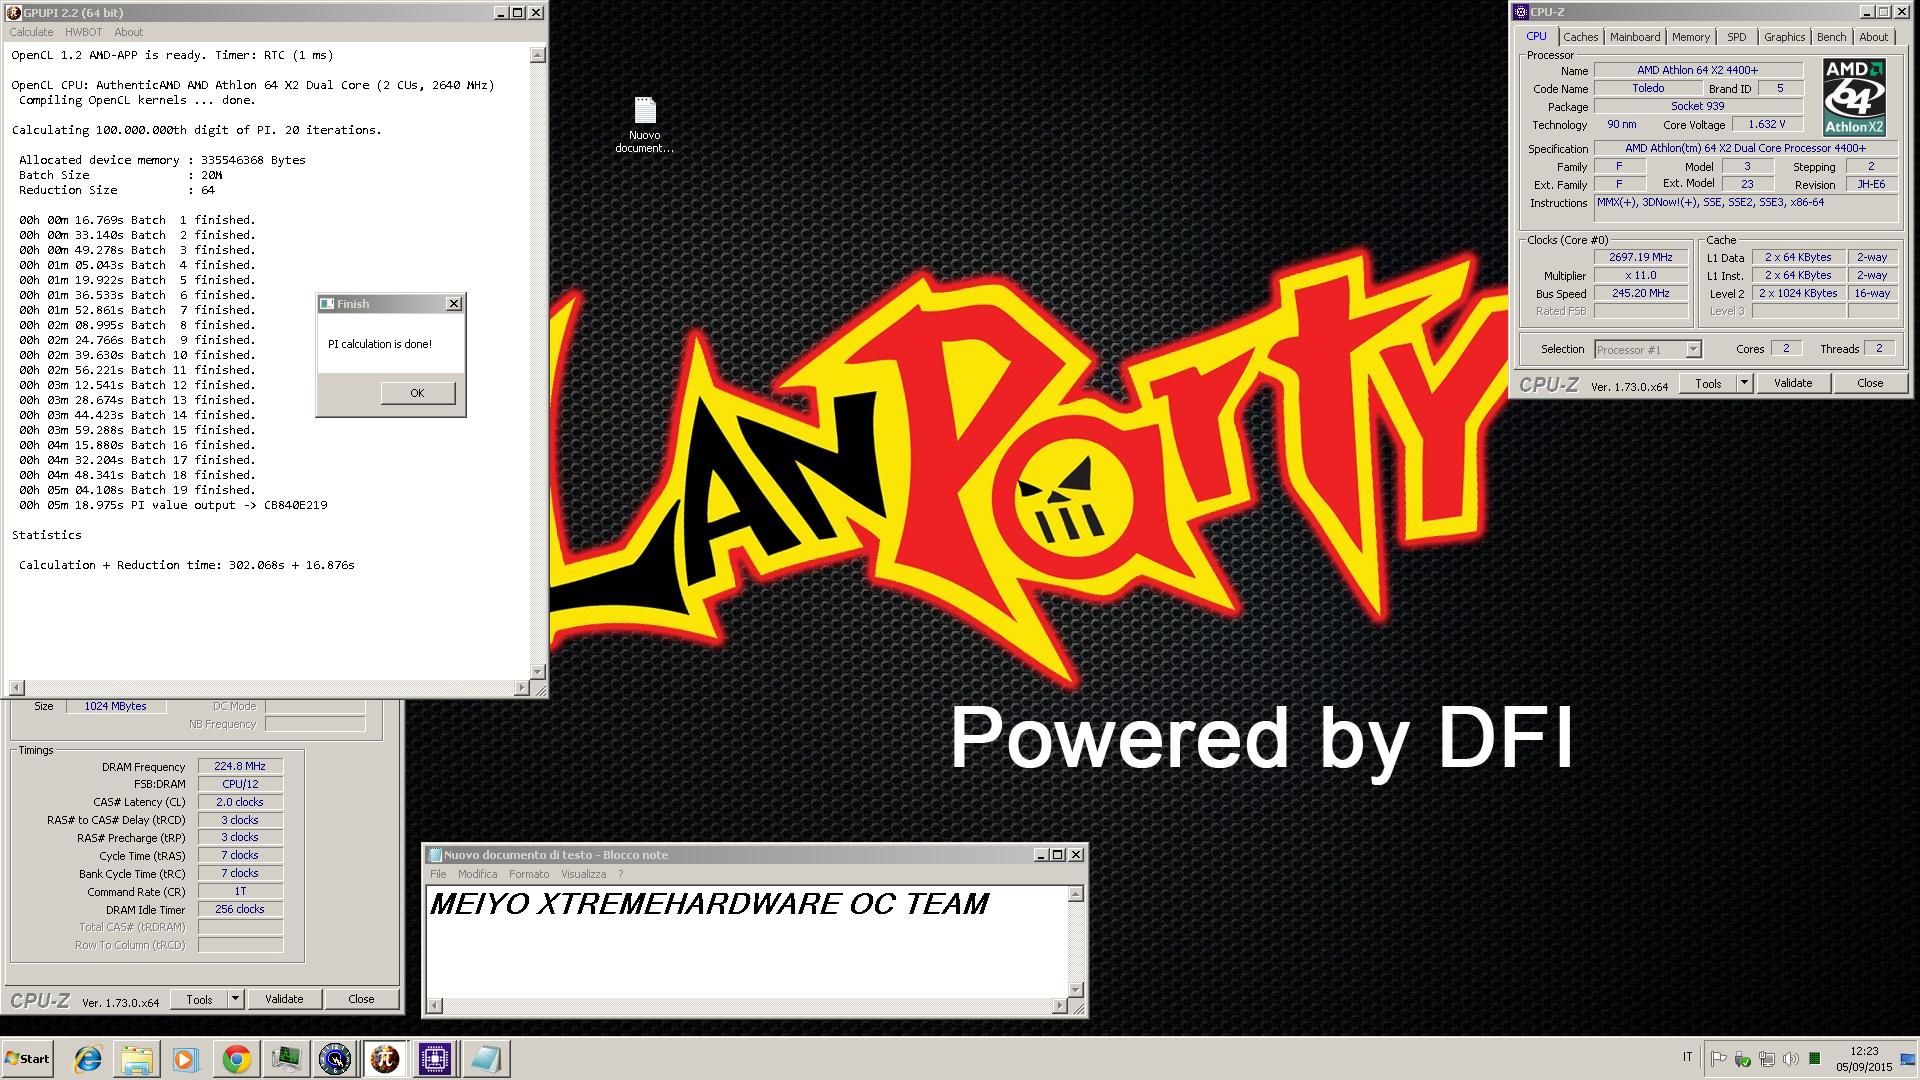Click Notepad horizontal scrollbar right arrow
Viewport: 1920px width, 1080px height.
click(x=1060, y=1006)
